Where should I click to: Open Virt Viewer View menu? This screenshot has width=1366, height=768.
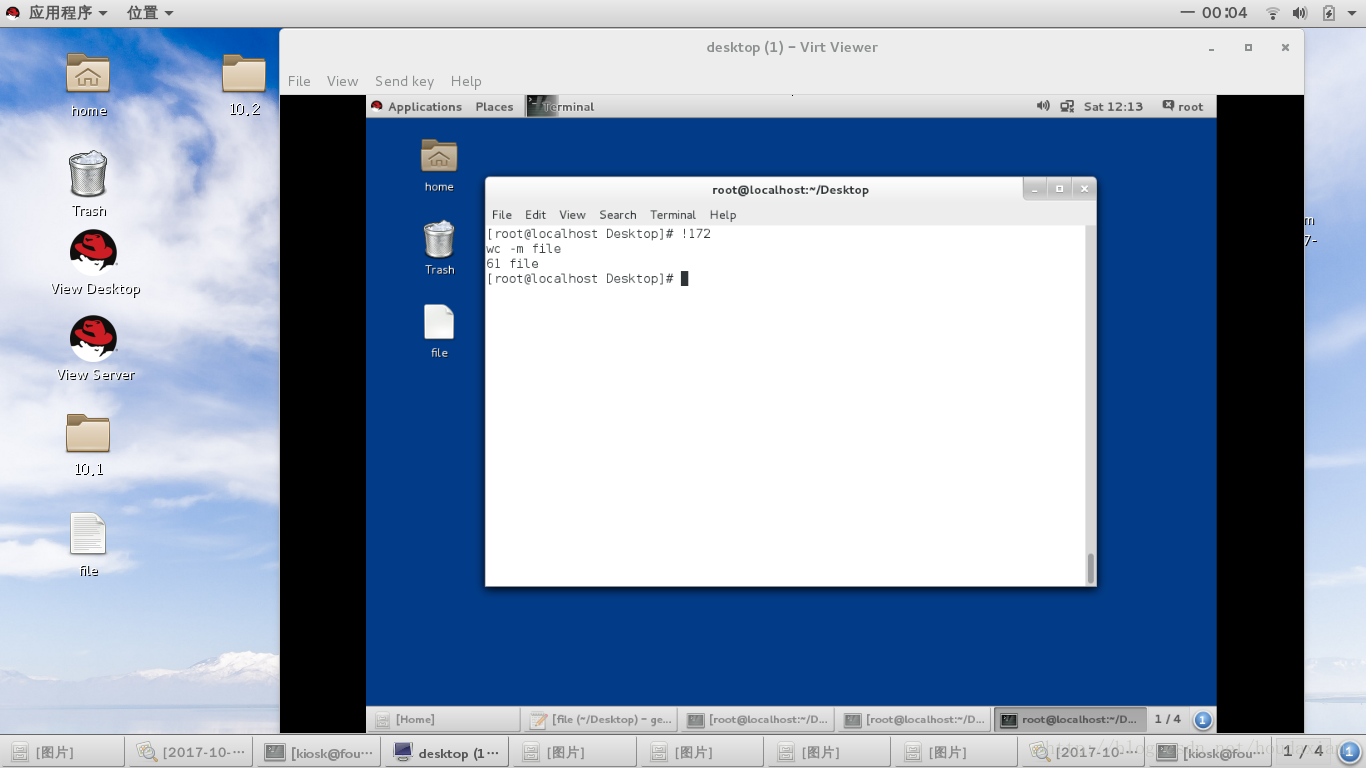[x=342, y=81]
